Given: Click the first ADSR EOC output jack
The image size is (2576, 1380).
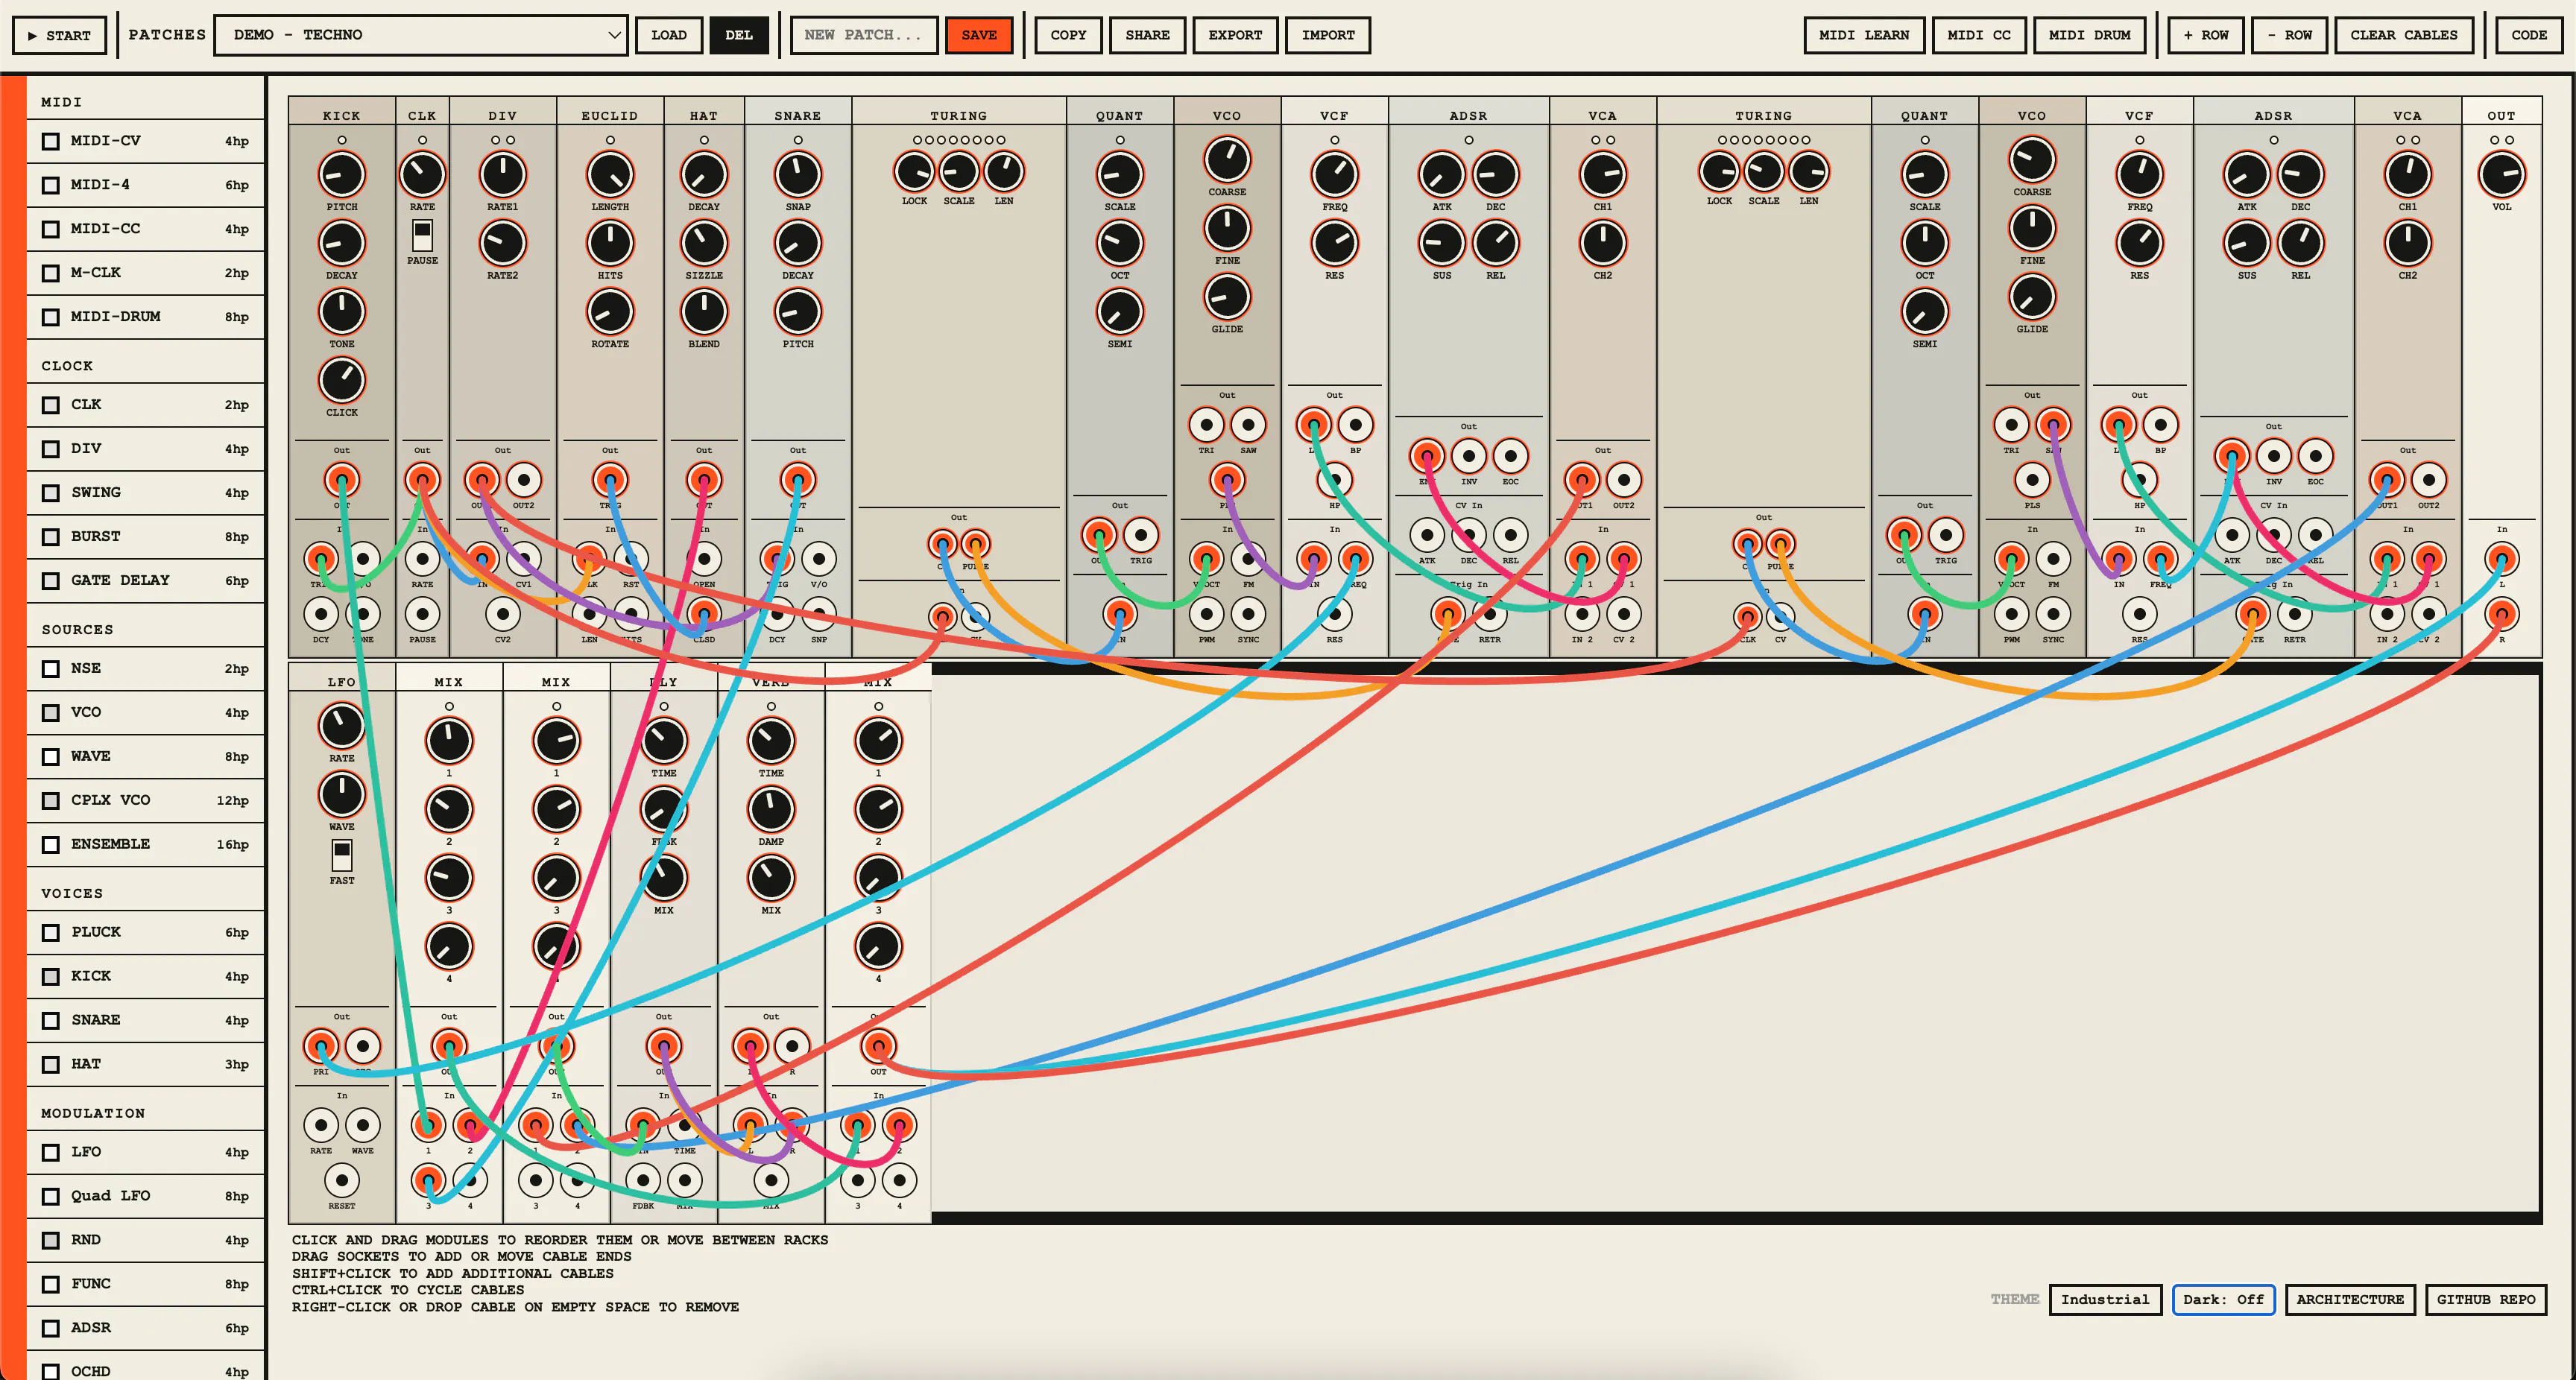Looking at the screenshot, I should pyautogui.click(x=1511, y=457).
